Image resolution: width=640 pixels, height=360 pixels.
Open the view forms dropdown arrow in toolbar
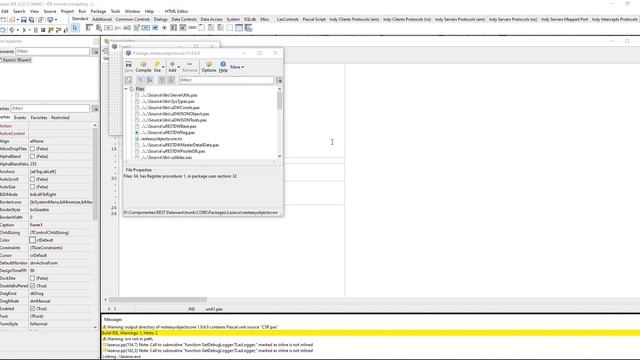pos(56,20)
